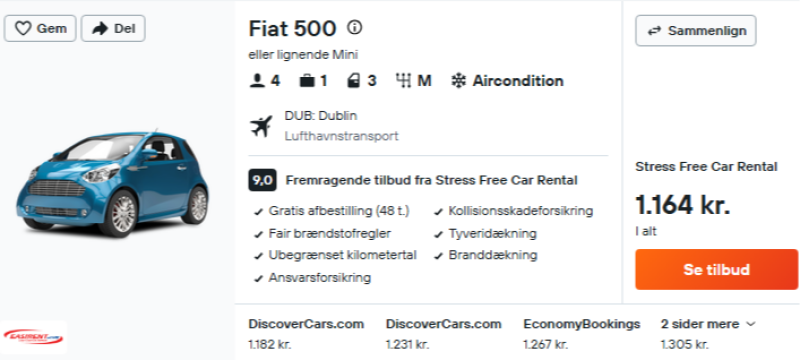Click the Sammenlign button
800x360 pixels.
(695, 31)
